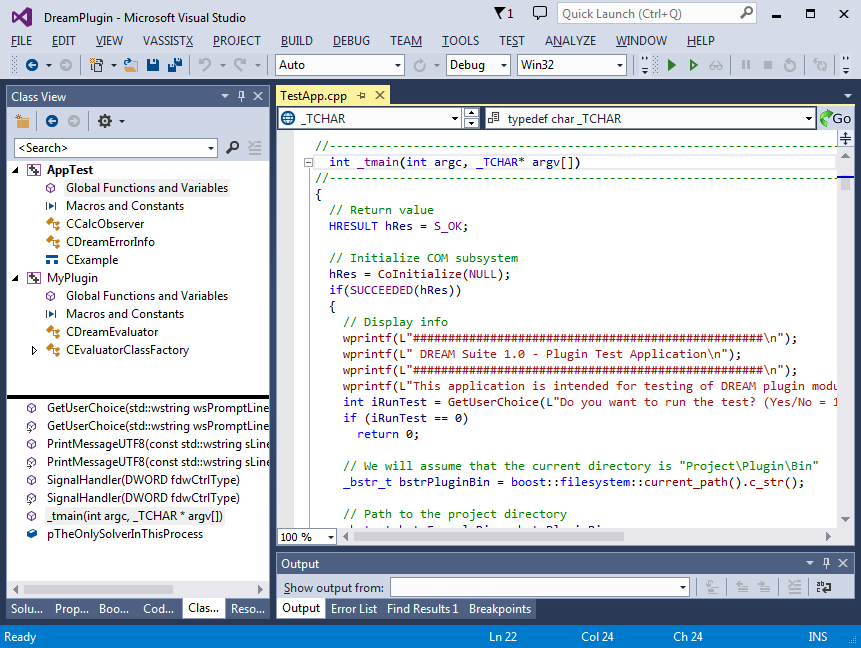Select CDreamEvaluator class in tree

tap(112, 332)
